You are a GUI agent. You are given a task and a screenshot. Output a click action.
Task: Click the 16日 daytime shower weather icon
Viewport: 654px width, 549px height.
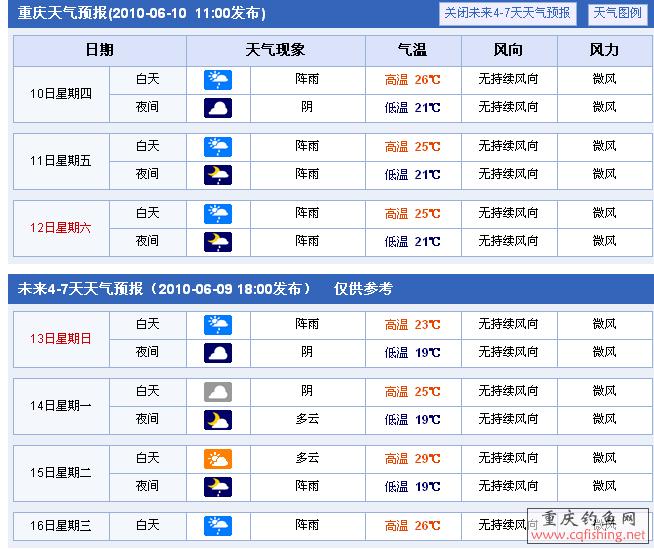pos(218,526)
